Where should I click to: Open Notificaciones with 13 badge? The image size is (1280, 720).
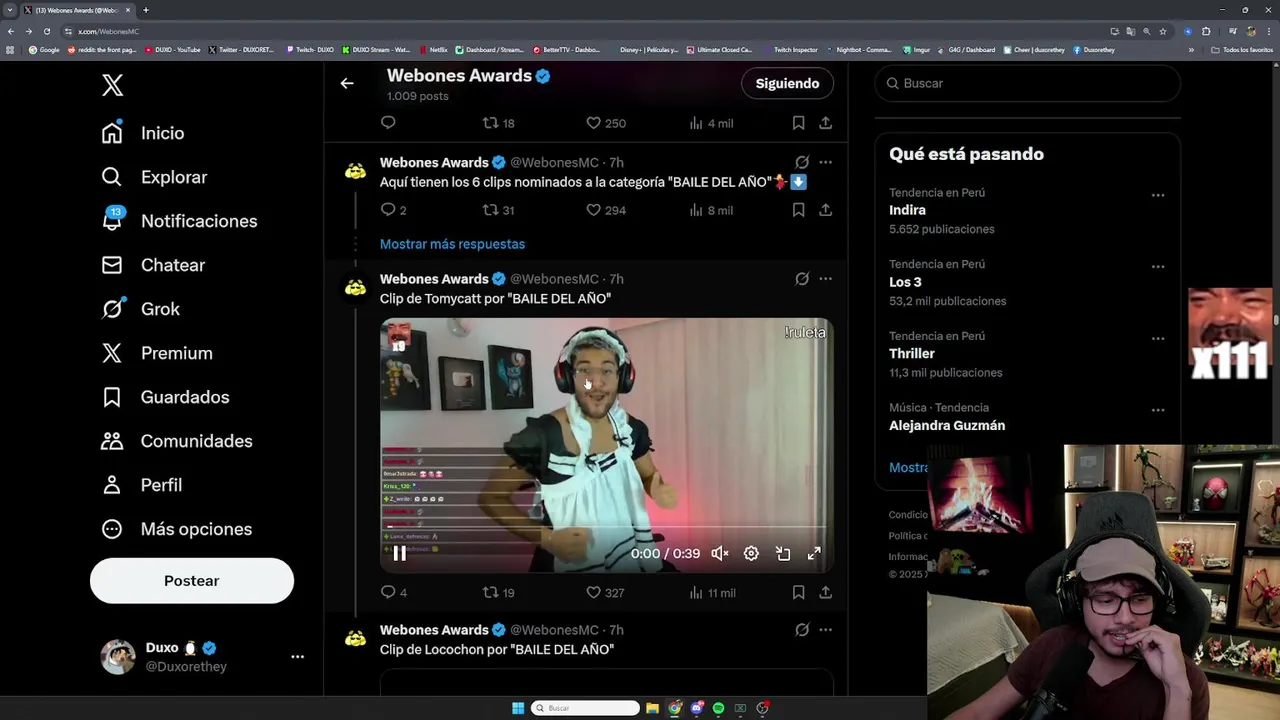(x=179, y=221)
